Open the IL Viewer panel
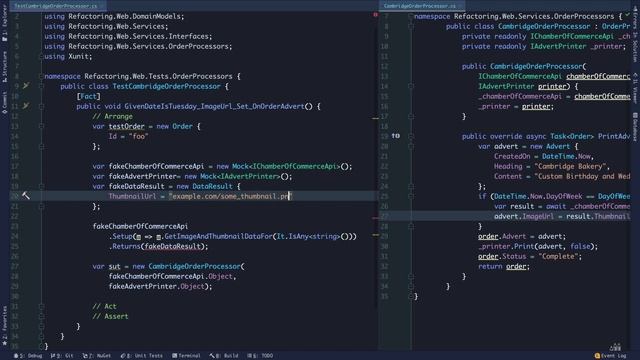Viewport: 640px width, 360px height. (x=635, y=88)
